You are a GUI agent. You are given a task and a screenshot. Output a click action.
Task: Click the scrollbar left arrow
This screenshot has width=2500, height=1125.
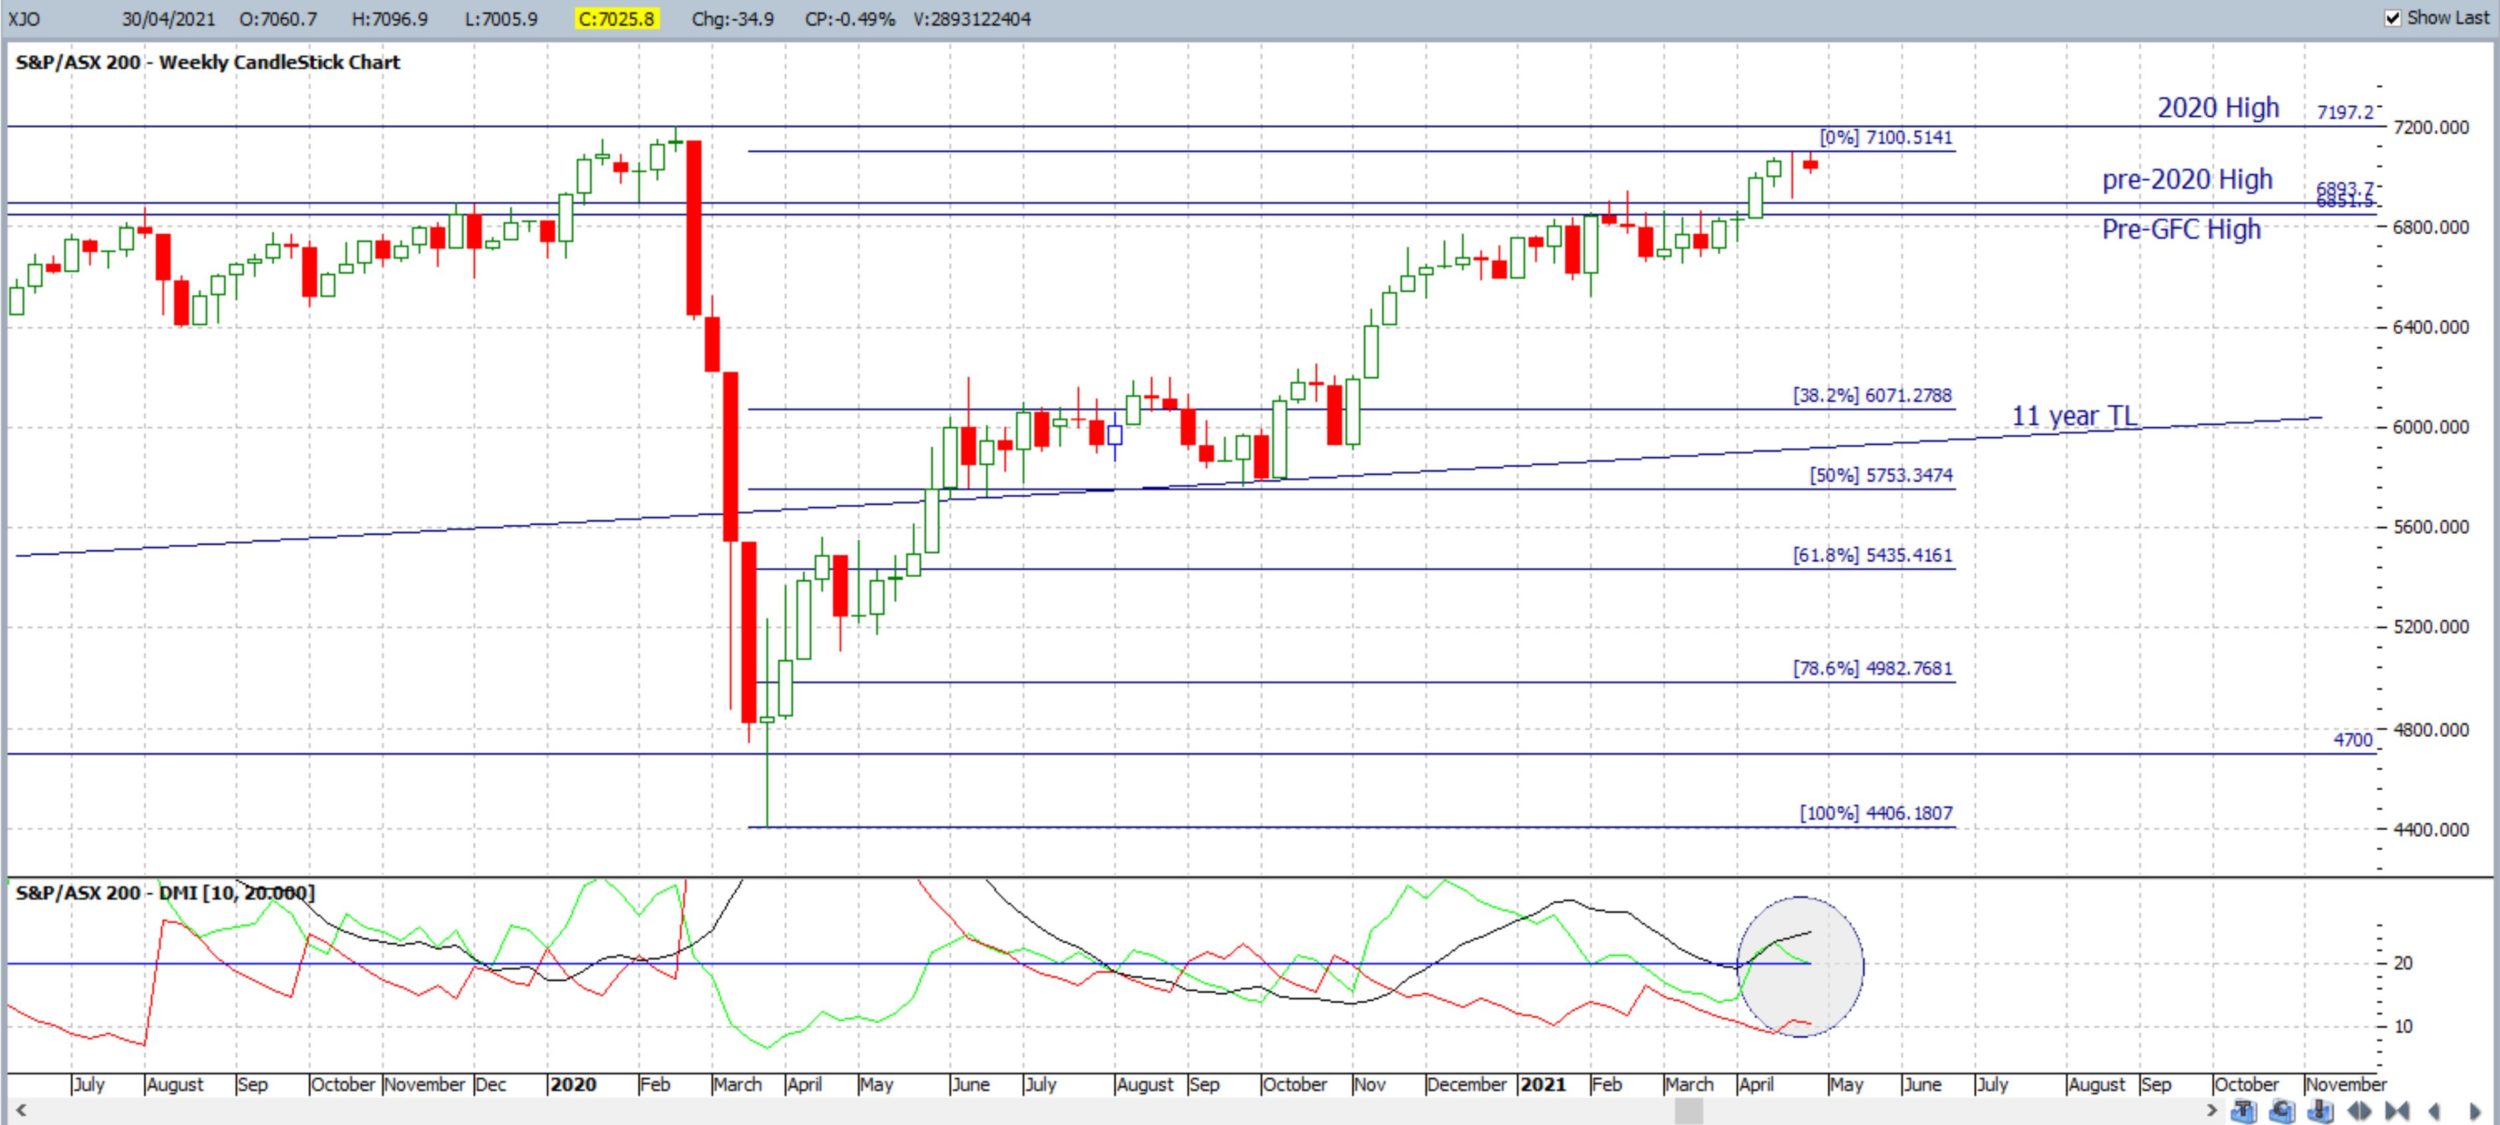pyautogui.click(x=20, y=1109)
